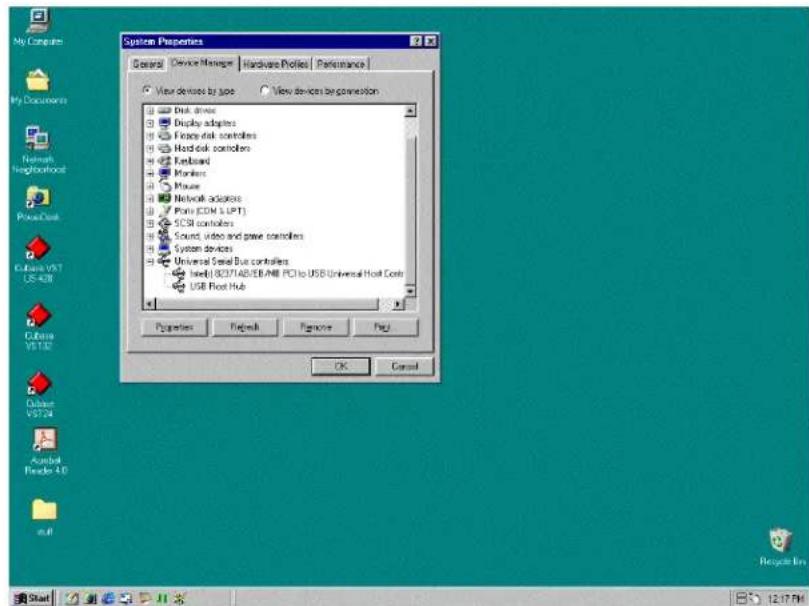Click the USB Root Hub device icon

tap(179, 286)
